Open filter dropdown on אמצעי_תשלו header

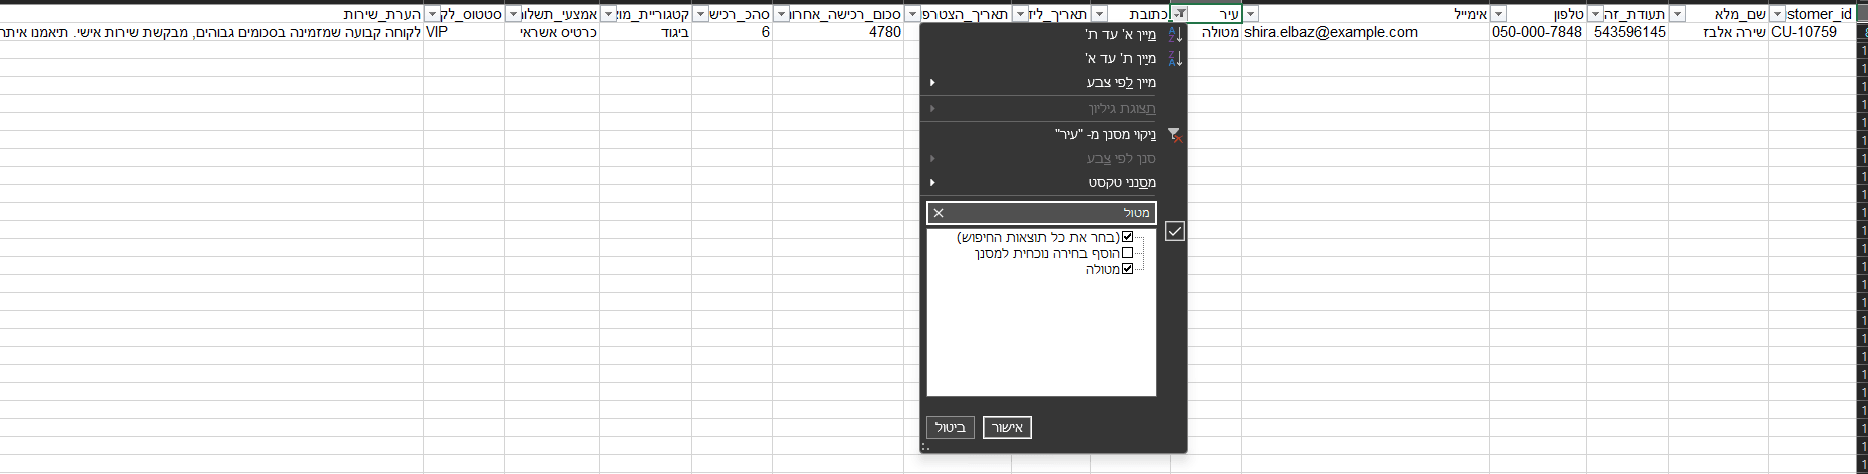click(x=513, y=14)
